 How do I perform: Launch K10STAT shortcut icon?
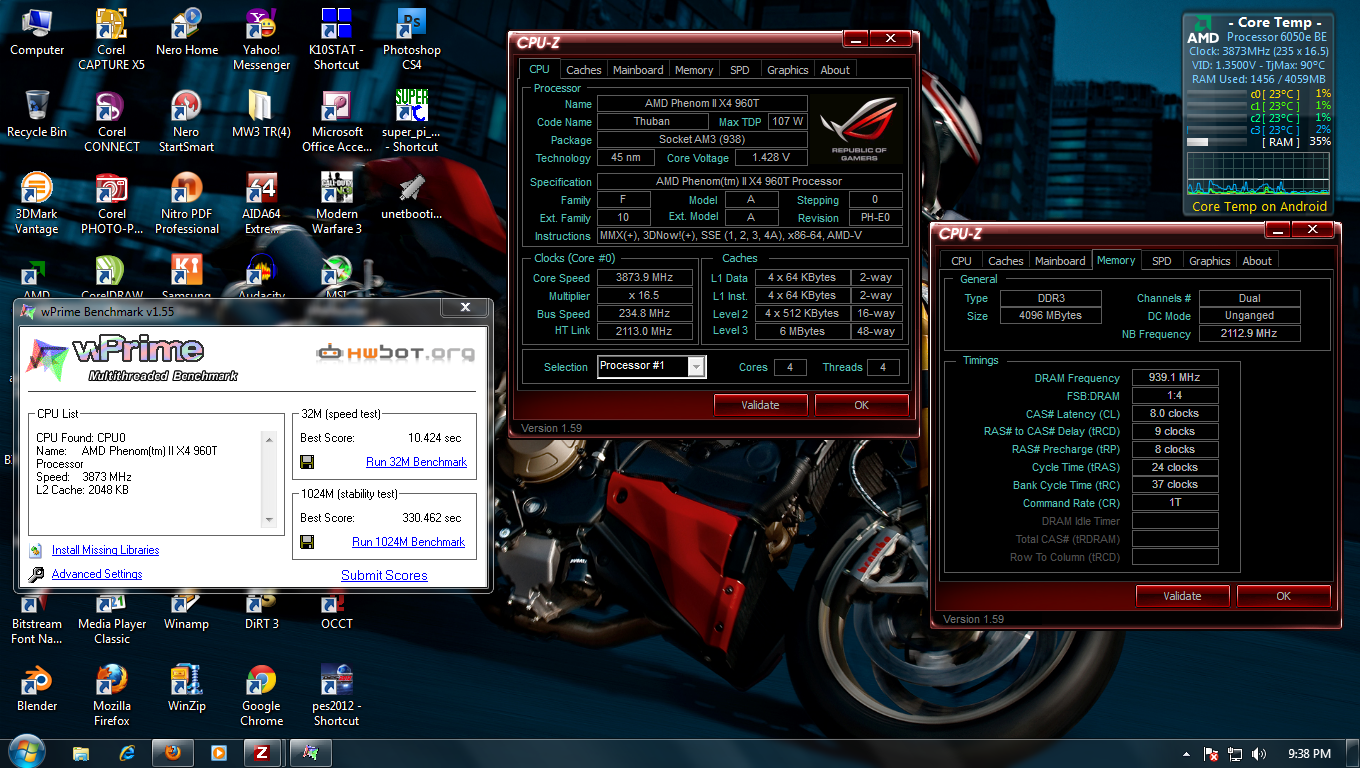(336, 39)
